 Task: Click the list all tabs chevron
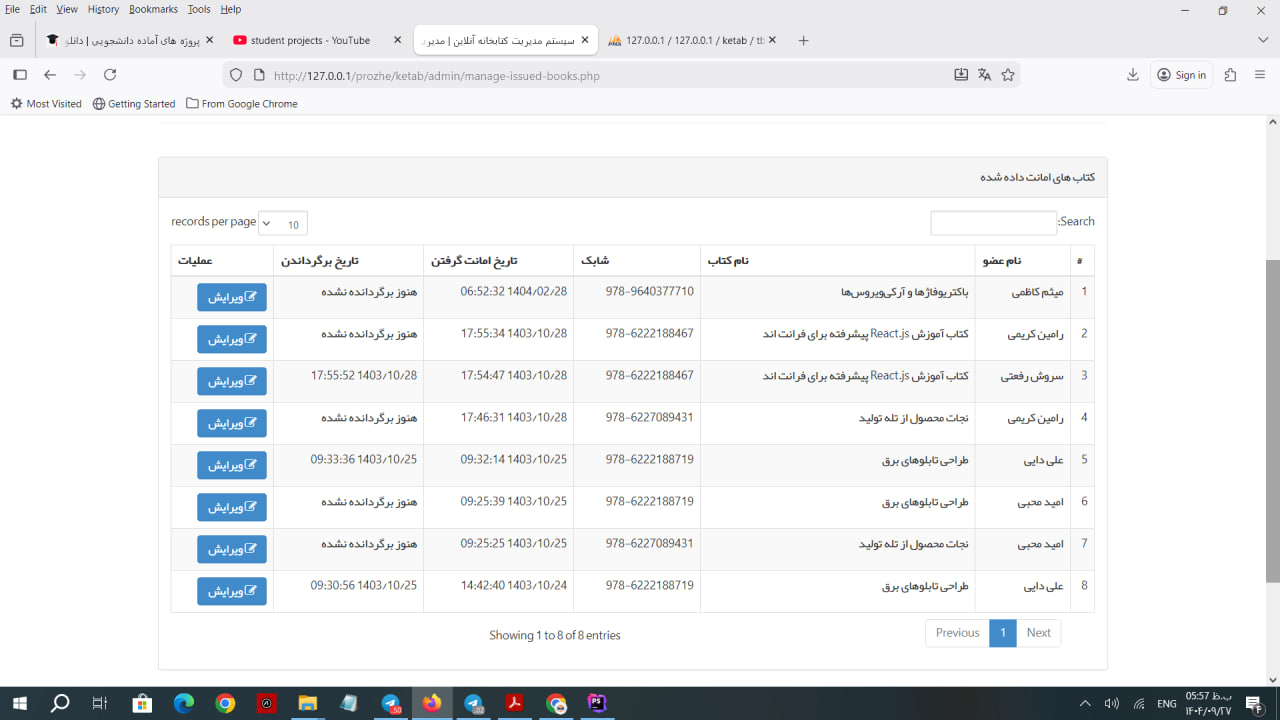[x=1263, y=40]
